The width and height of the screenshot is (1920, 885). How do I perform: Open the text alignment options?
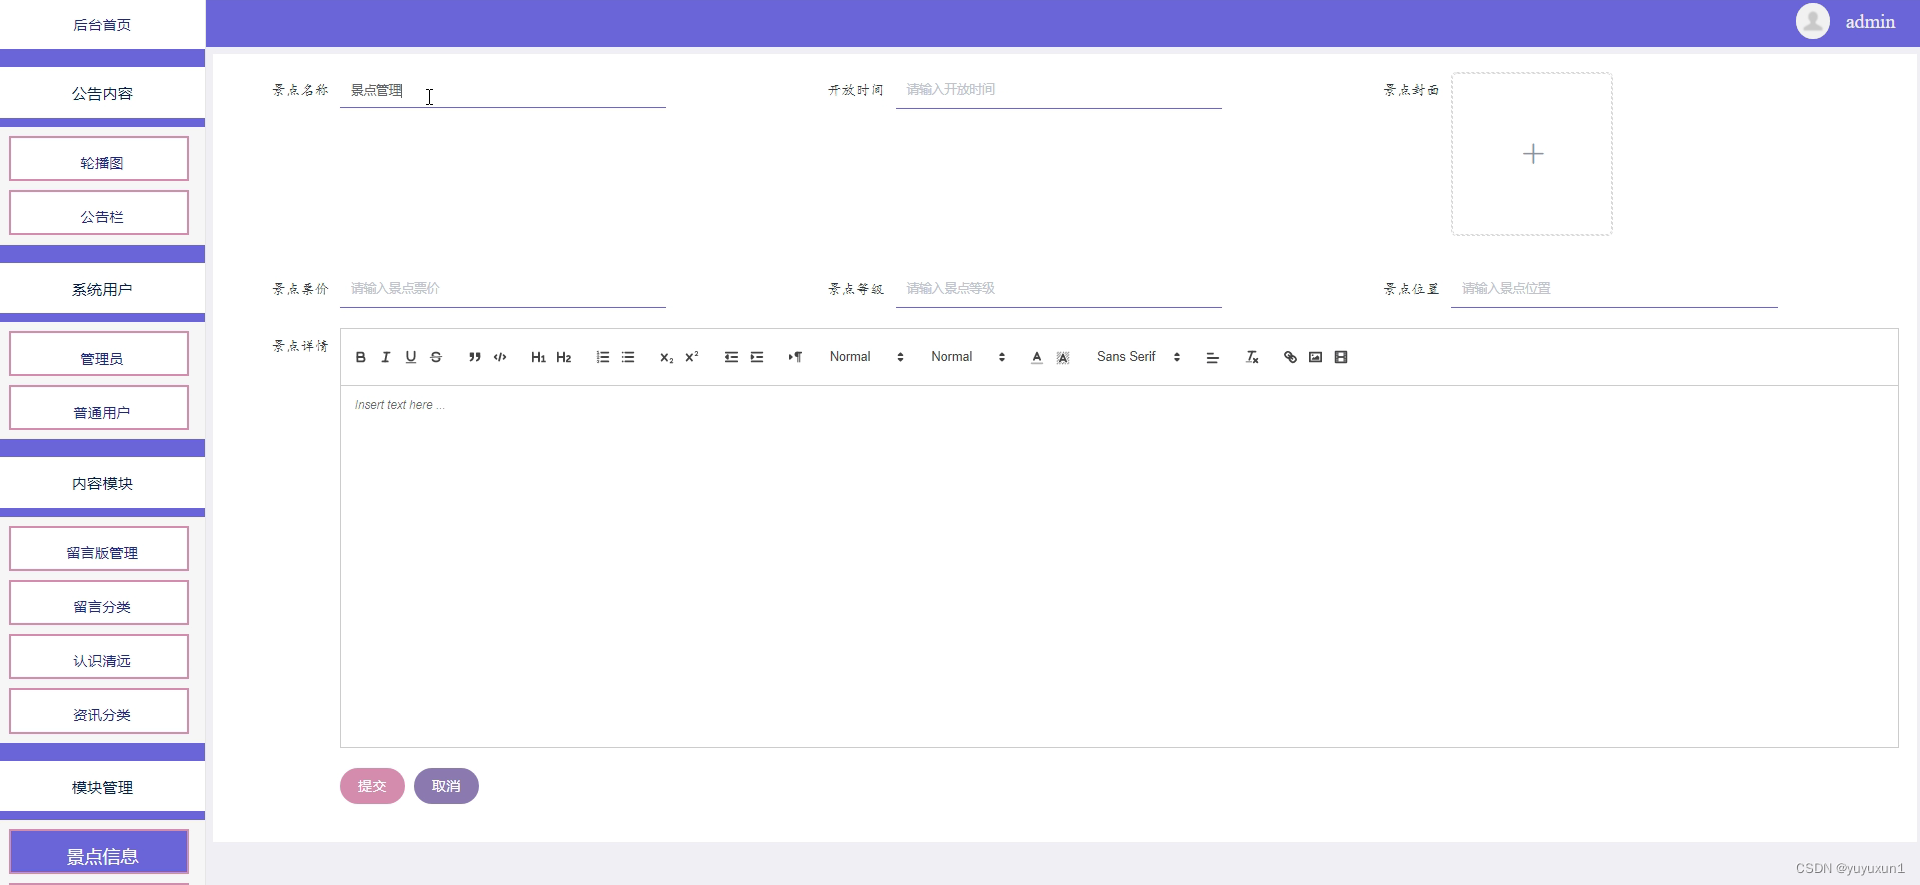(x=1213, y=357)
